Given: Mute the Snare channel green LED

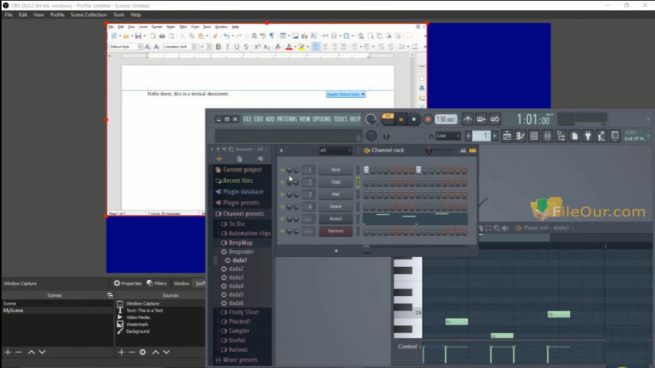Looking at the screenshot, I should pyautogui.click(x=282, y=207).
